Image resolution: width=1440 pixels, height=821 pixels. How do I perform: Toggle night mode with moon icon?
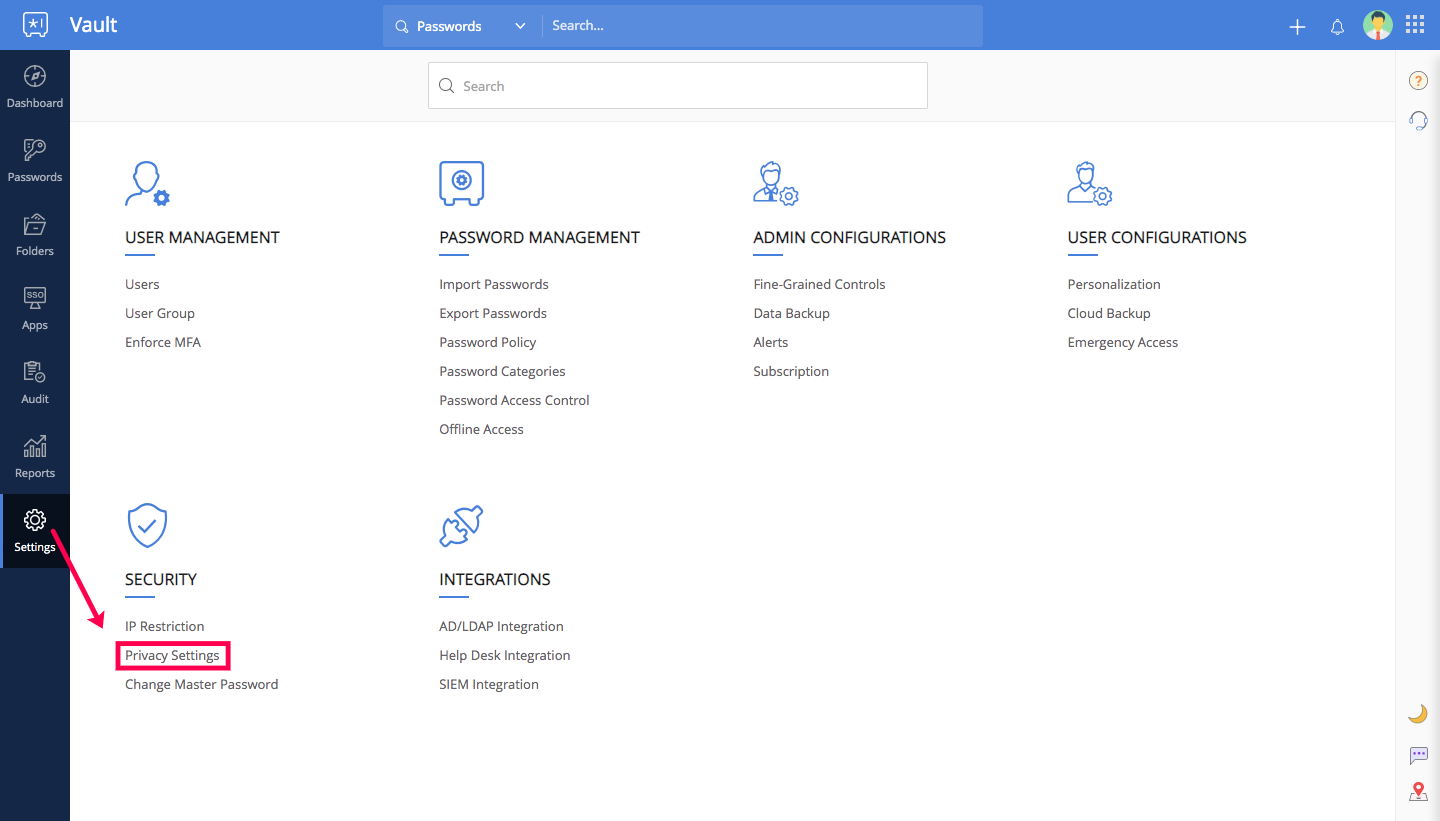tap(1417, 714)
